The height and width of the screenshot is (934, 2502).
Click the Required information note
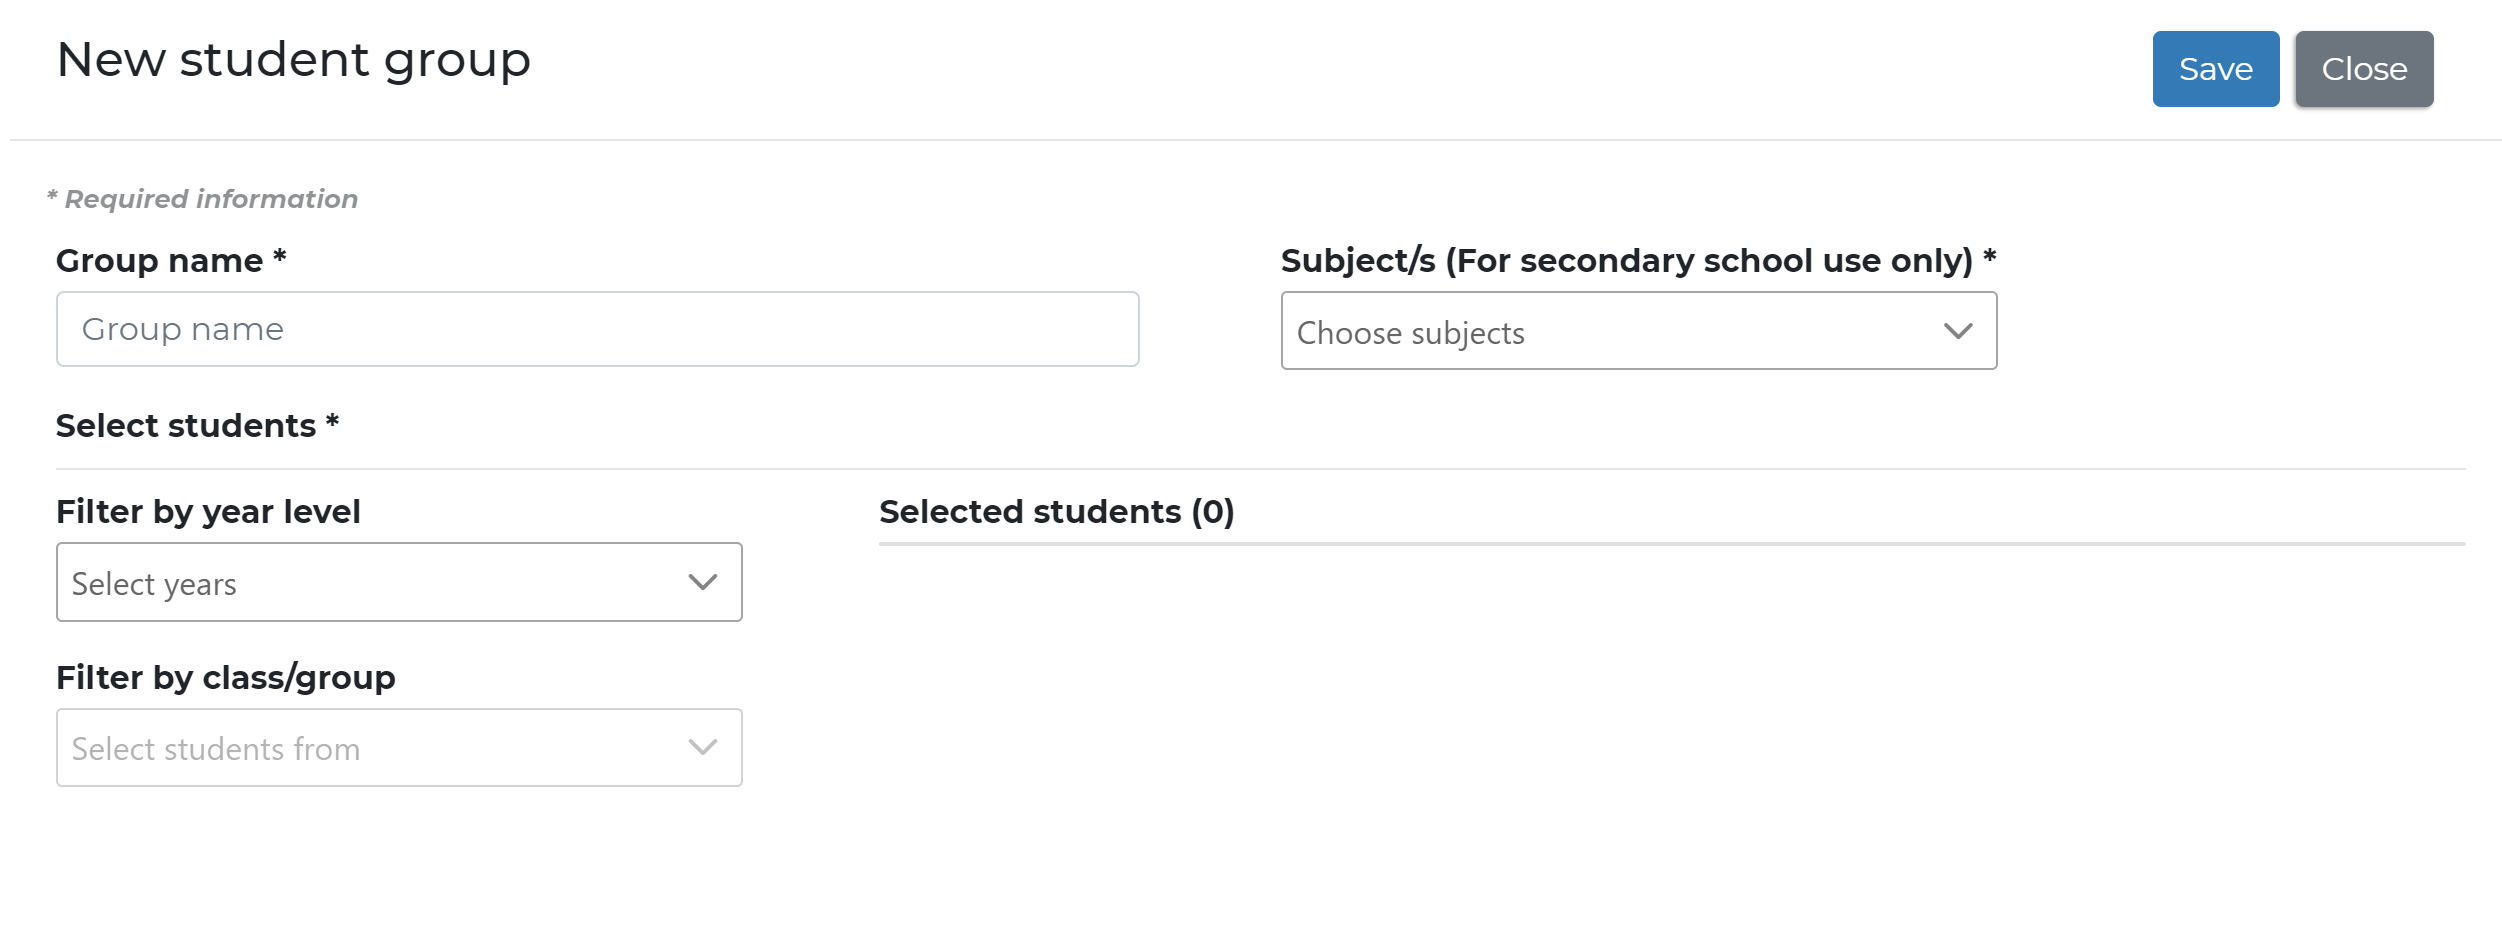tap(210, 199)
